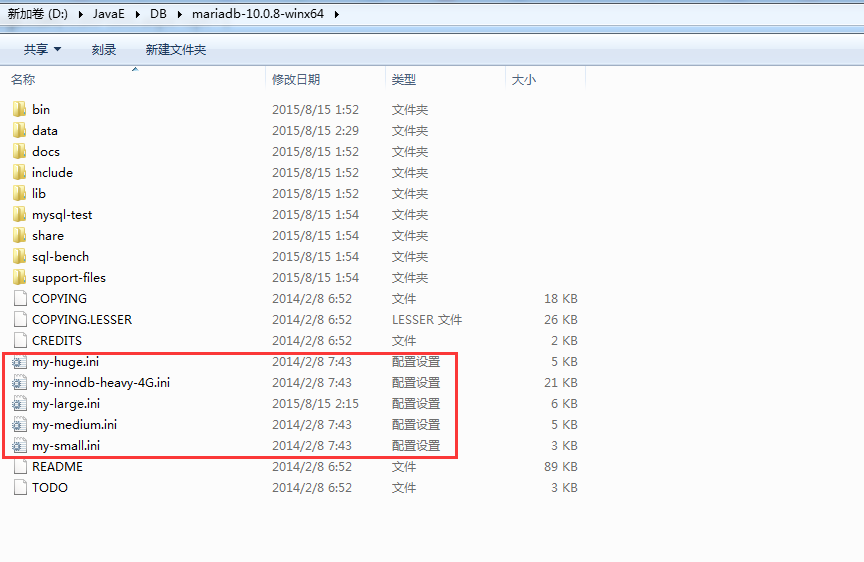
Task: Expand arrow after JavaE breadcrumb
Action: (x=138, y=14)
